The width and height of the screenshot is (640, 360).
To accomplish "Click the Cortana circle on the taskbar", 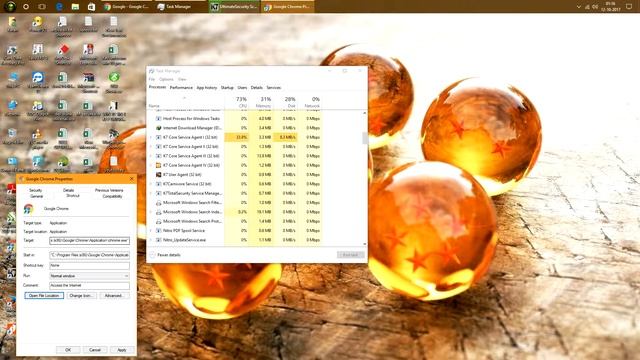I will tap(26, 7).
